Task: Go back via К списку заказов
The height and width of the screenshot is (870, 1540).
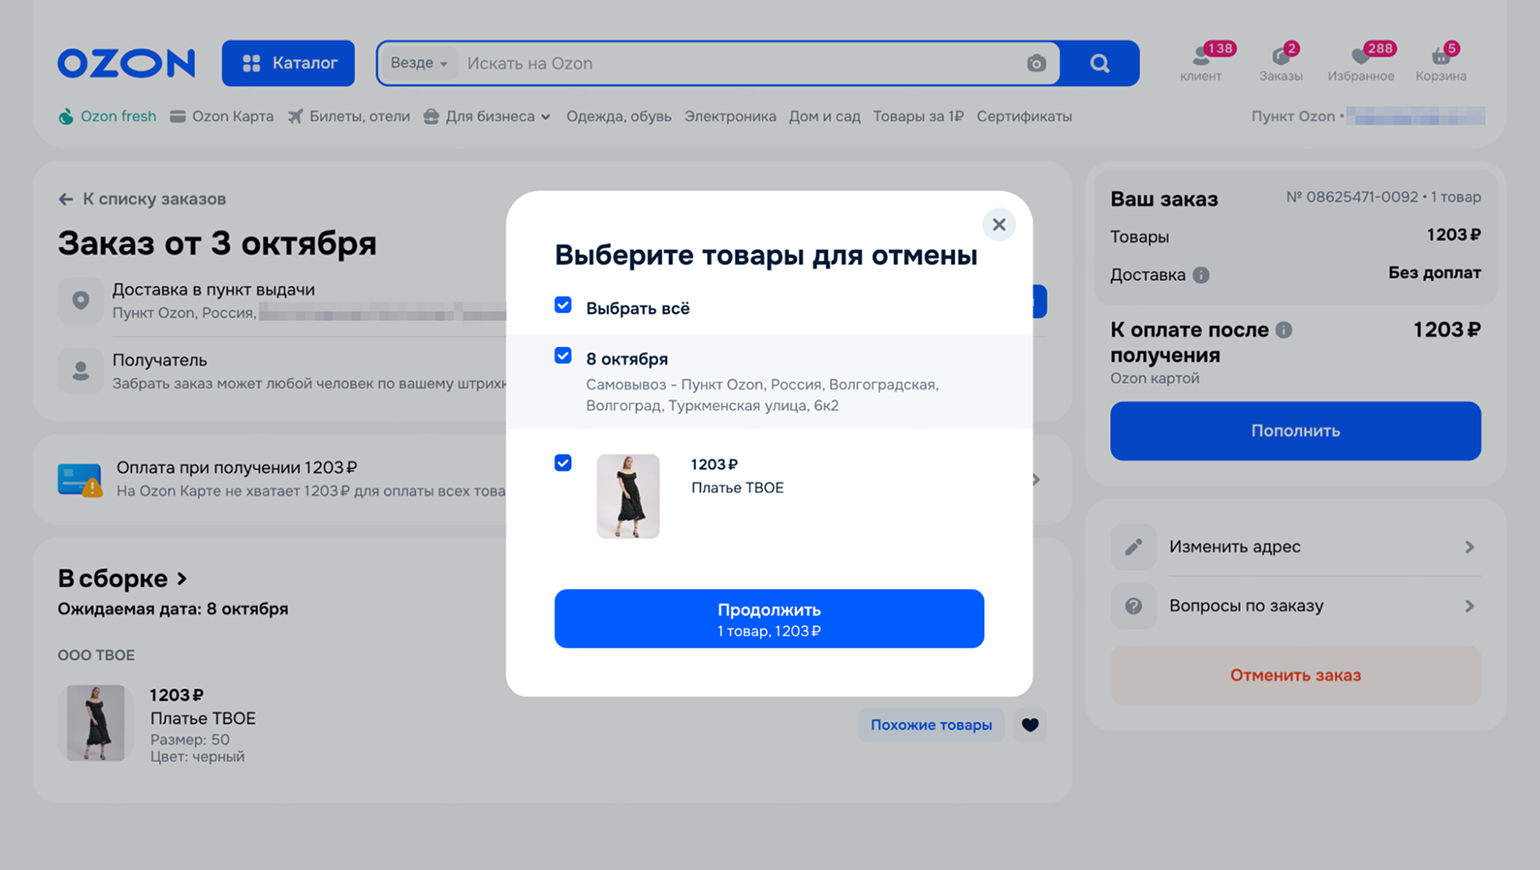Action: [142, 199]
